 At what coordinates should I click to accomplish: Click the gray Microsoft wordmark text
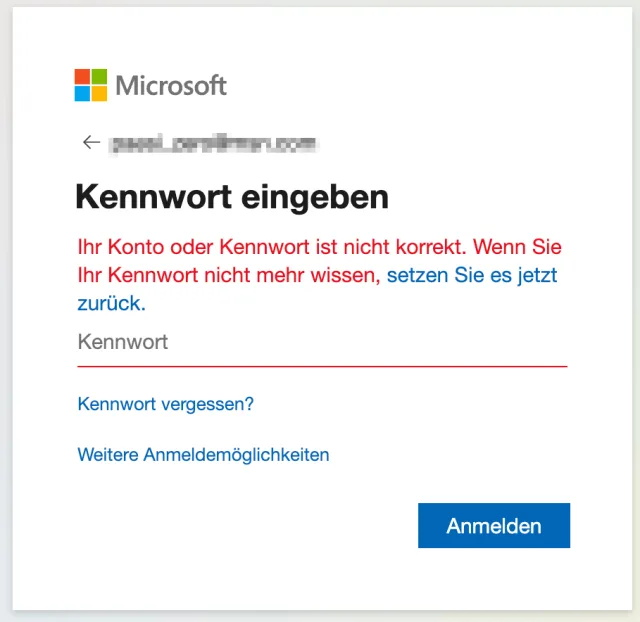(171, 86)
